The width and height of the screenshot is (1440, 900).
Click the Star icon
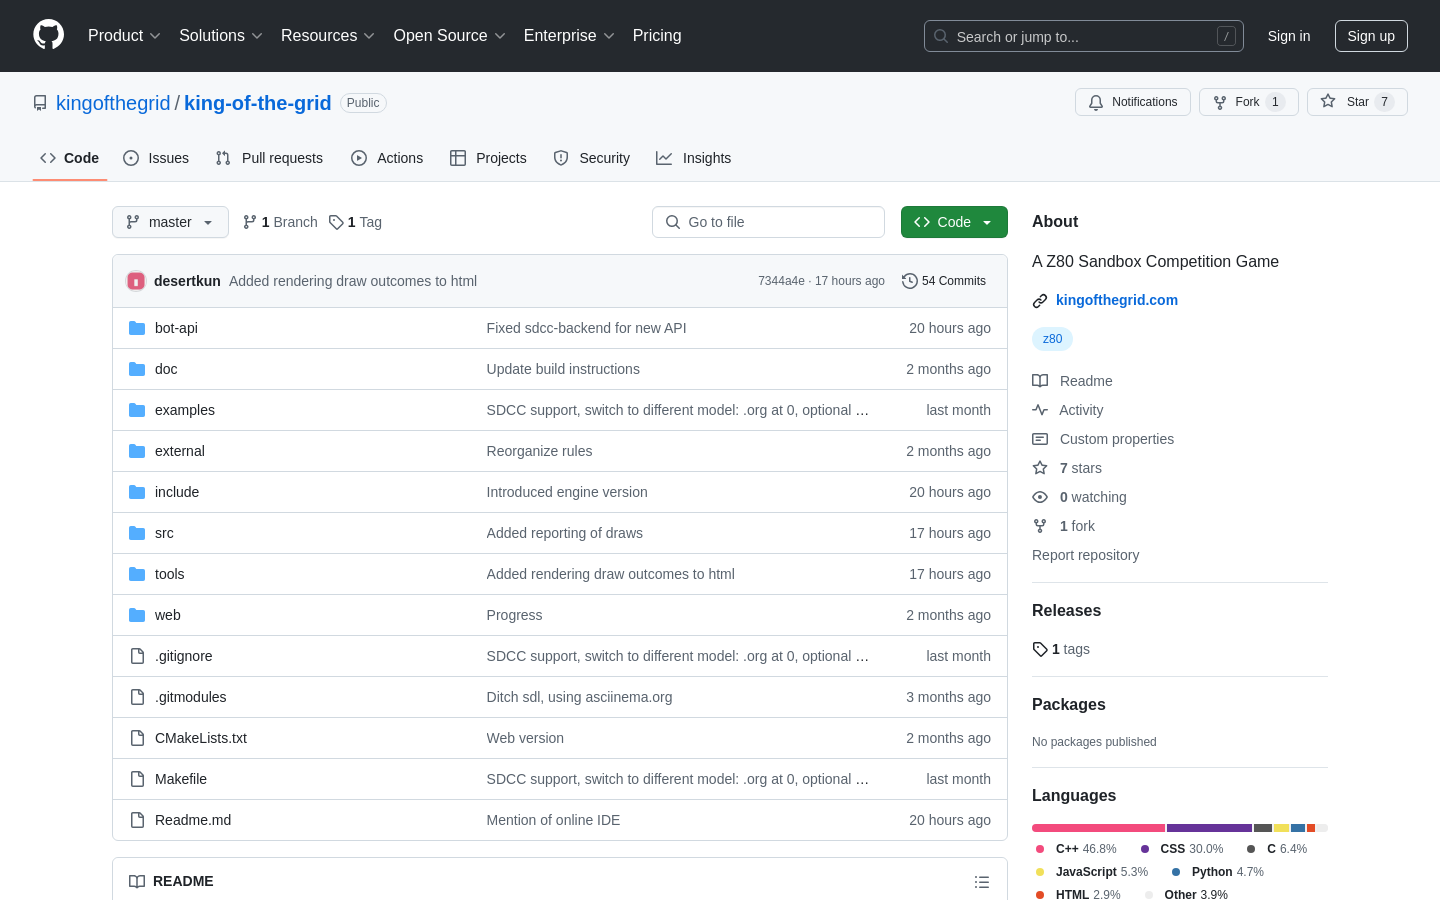point(1328,101)
